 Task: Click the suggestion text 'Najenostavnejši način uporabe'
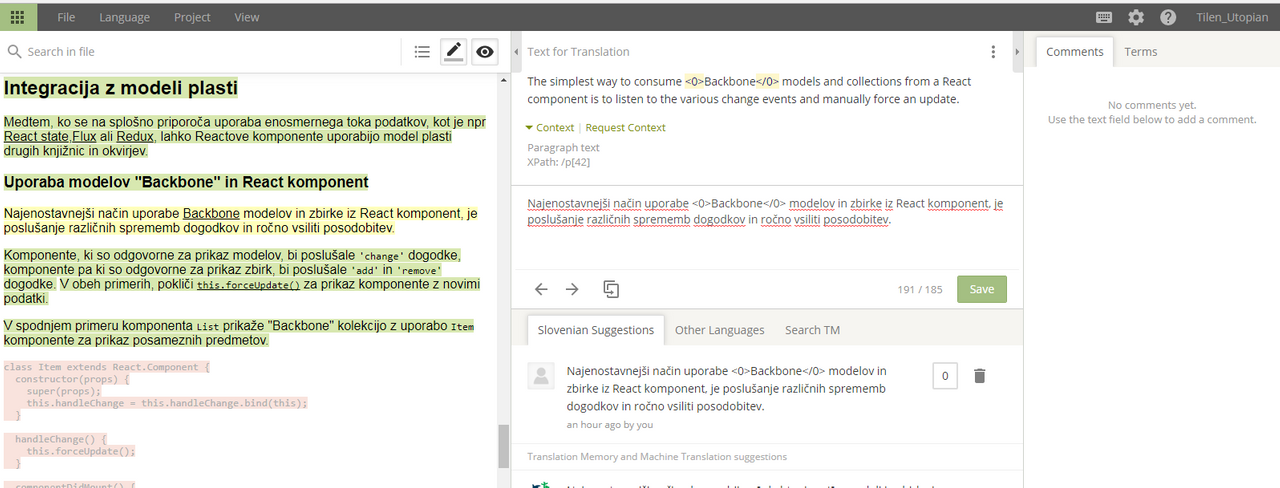[x=726, y=388]
